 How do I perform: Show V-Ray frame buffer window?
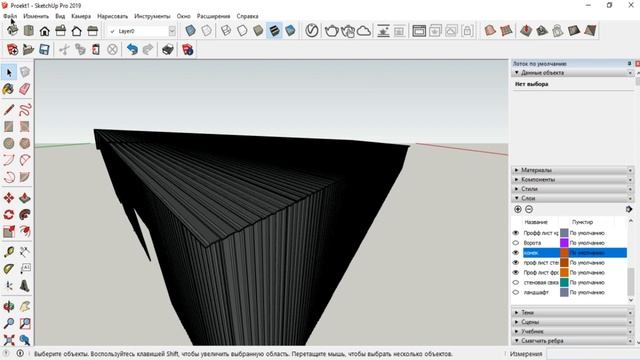tap(419, 31)
